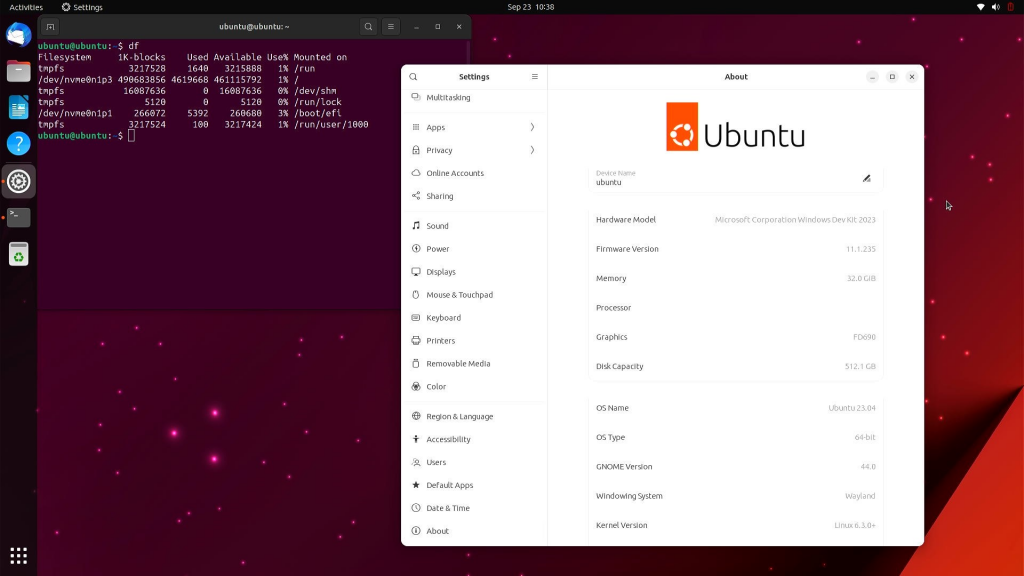
Task: Open the clock showing Sep 23 10:38
Action: coord(530,7)
